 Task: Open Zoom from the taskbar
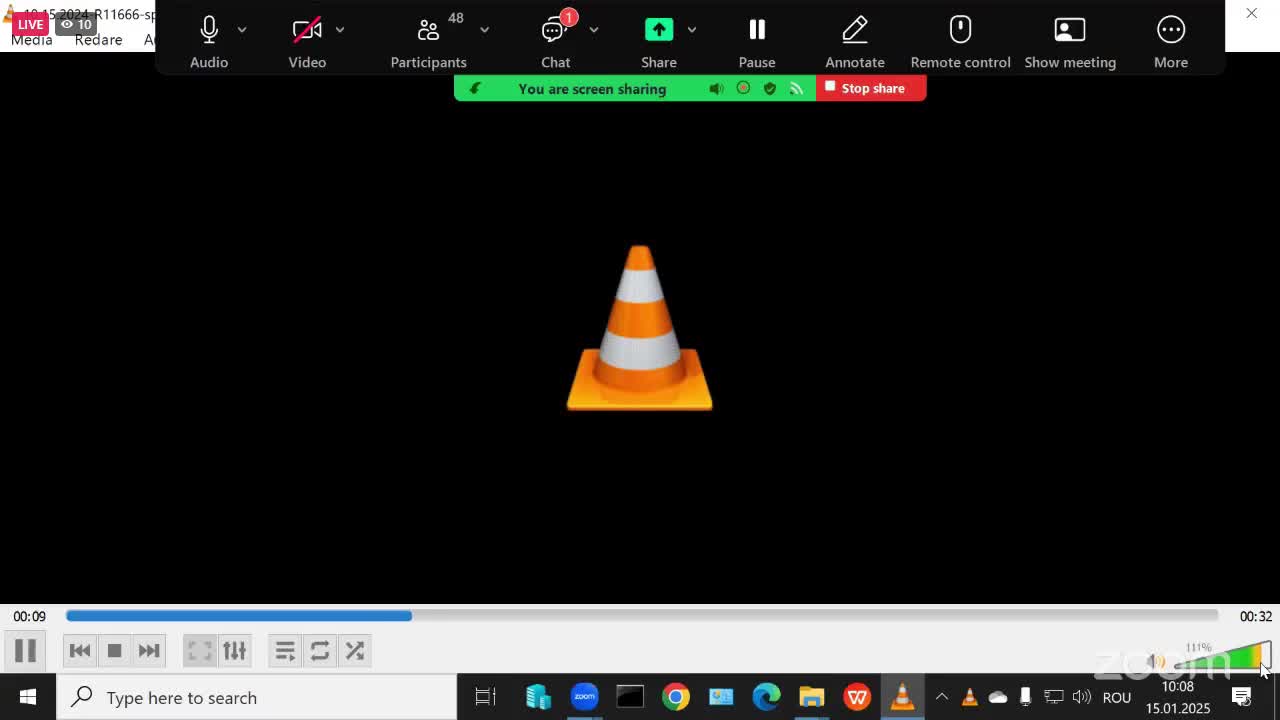tap(585, 697)
